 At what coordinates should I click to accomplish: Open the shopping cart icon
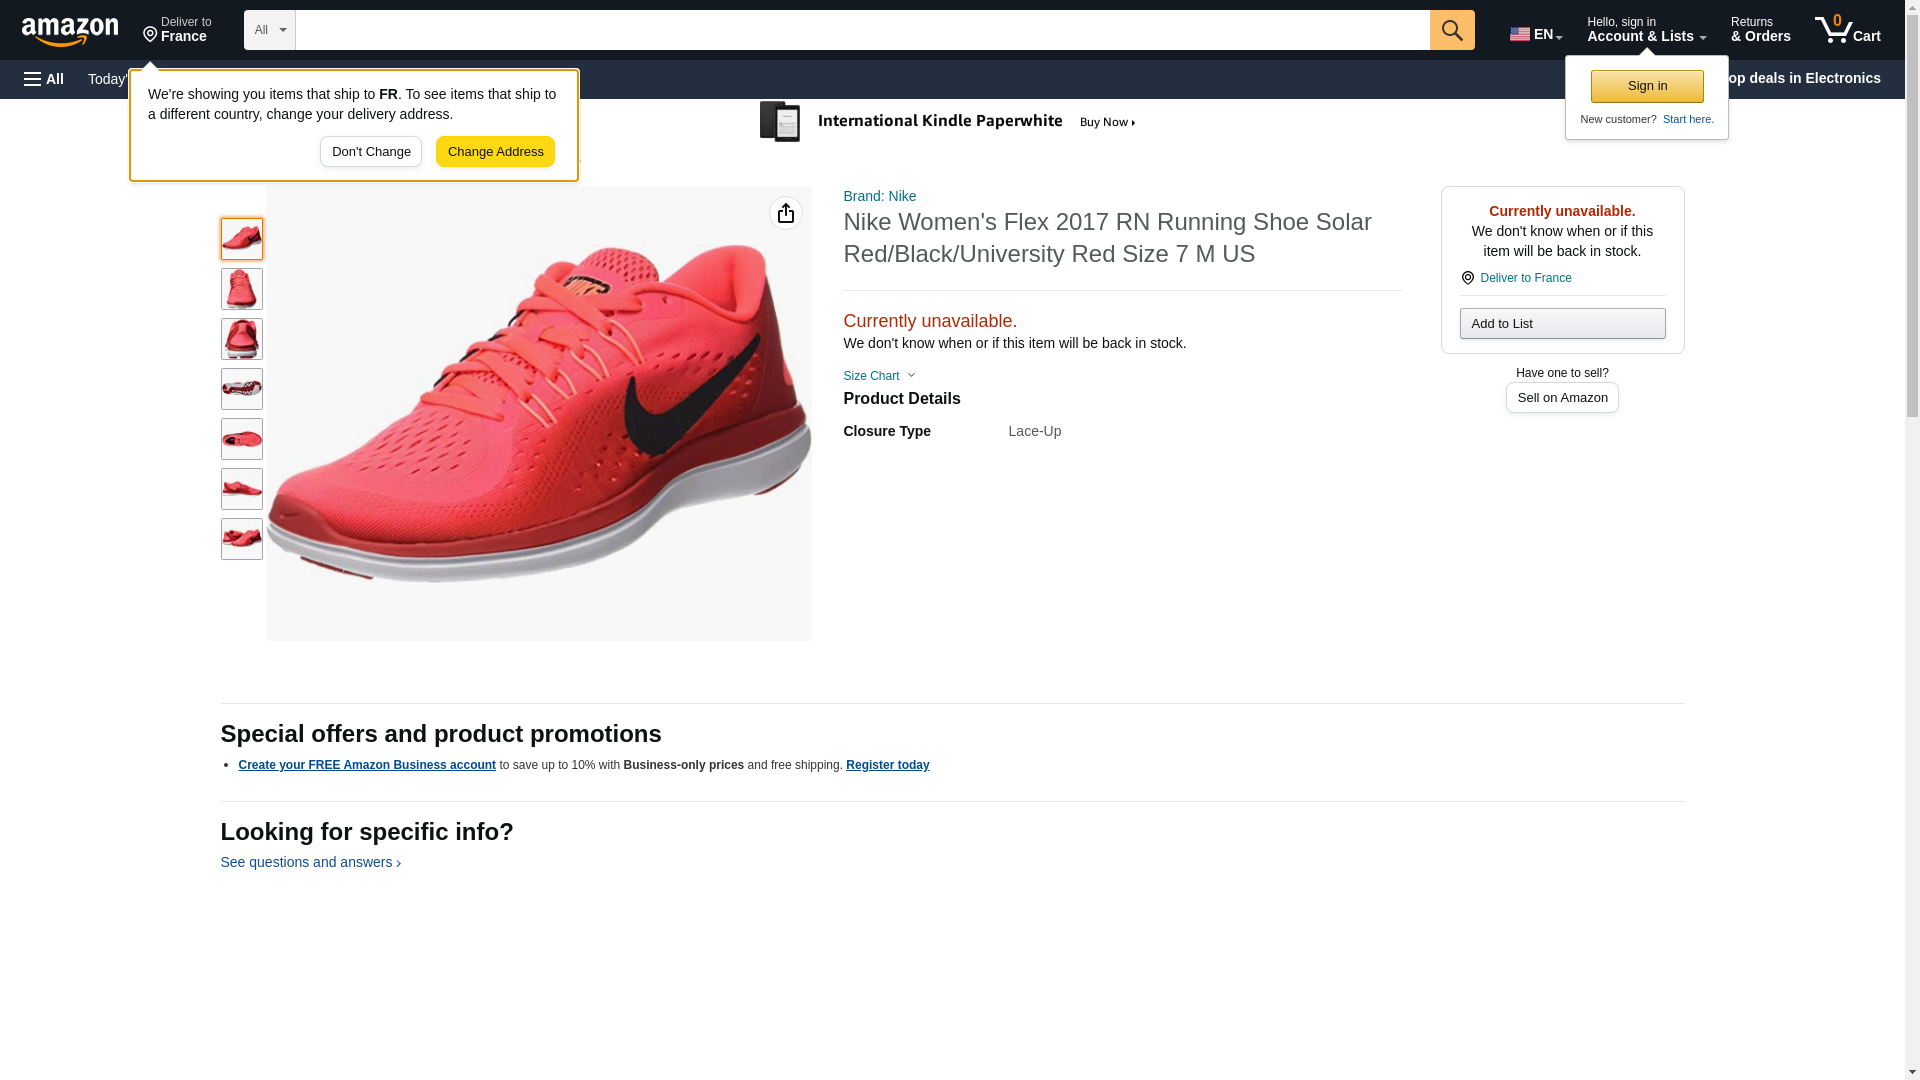pos(1846,30)
